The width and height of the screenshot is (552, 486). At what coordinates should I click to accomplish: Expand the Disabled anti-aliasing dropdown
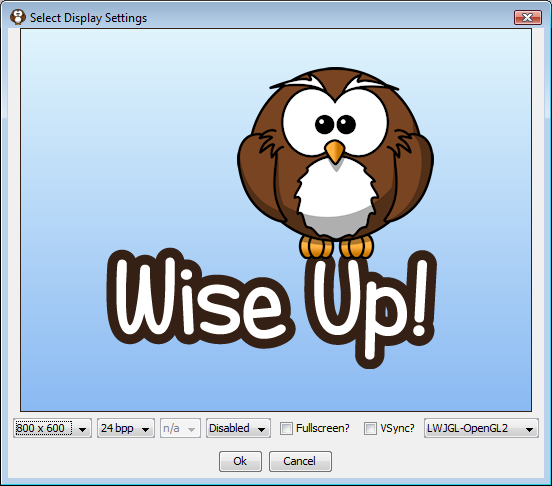238,428
